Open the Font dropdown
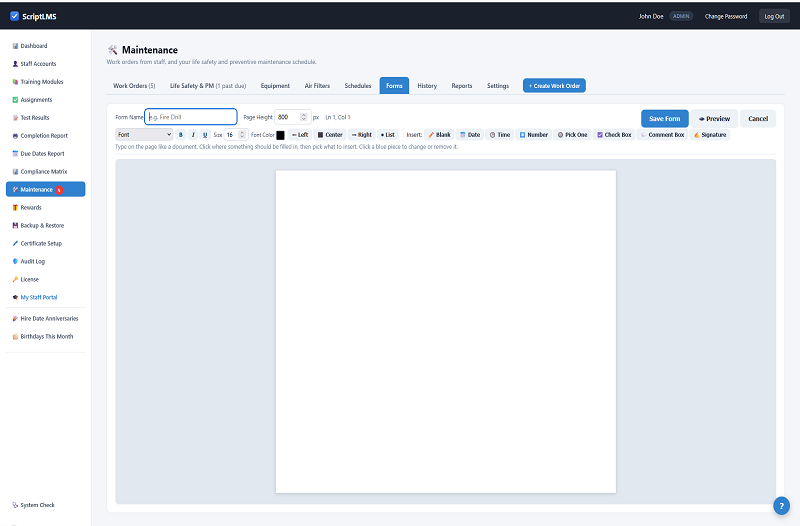 pos(144,135)
